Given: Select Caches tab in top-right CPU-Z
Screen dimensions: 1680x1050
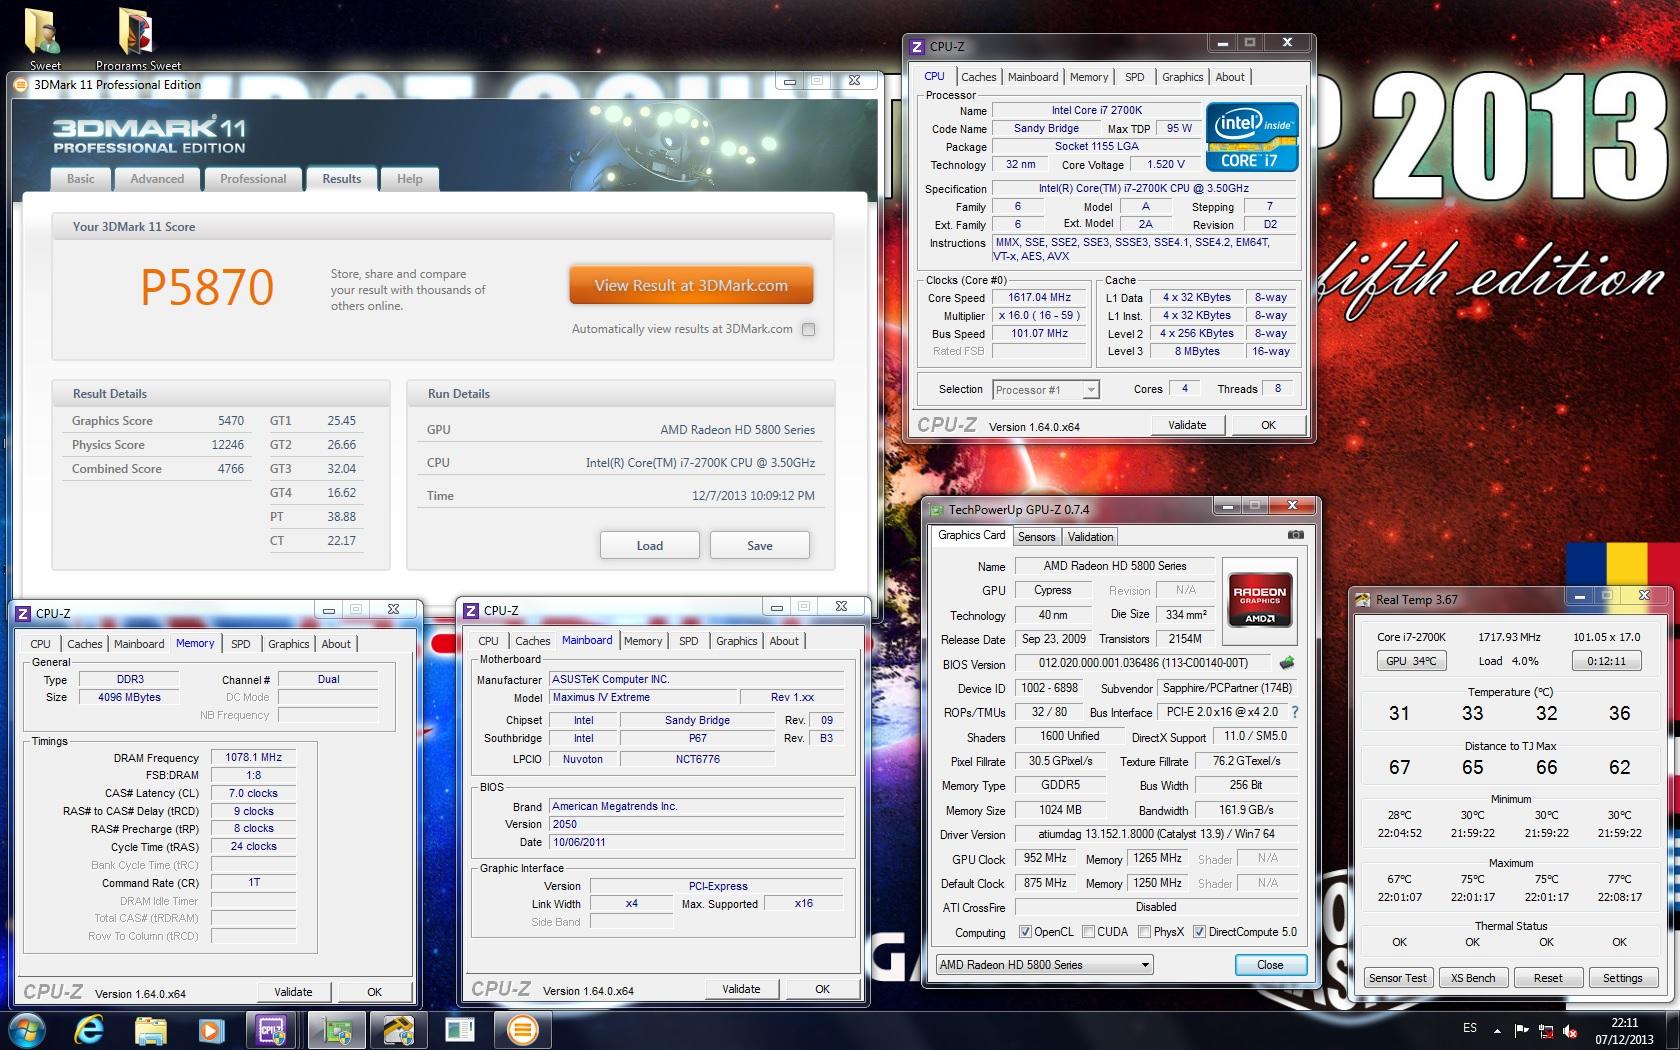Looking at the screenshot, I should [978, 77].
